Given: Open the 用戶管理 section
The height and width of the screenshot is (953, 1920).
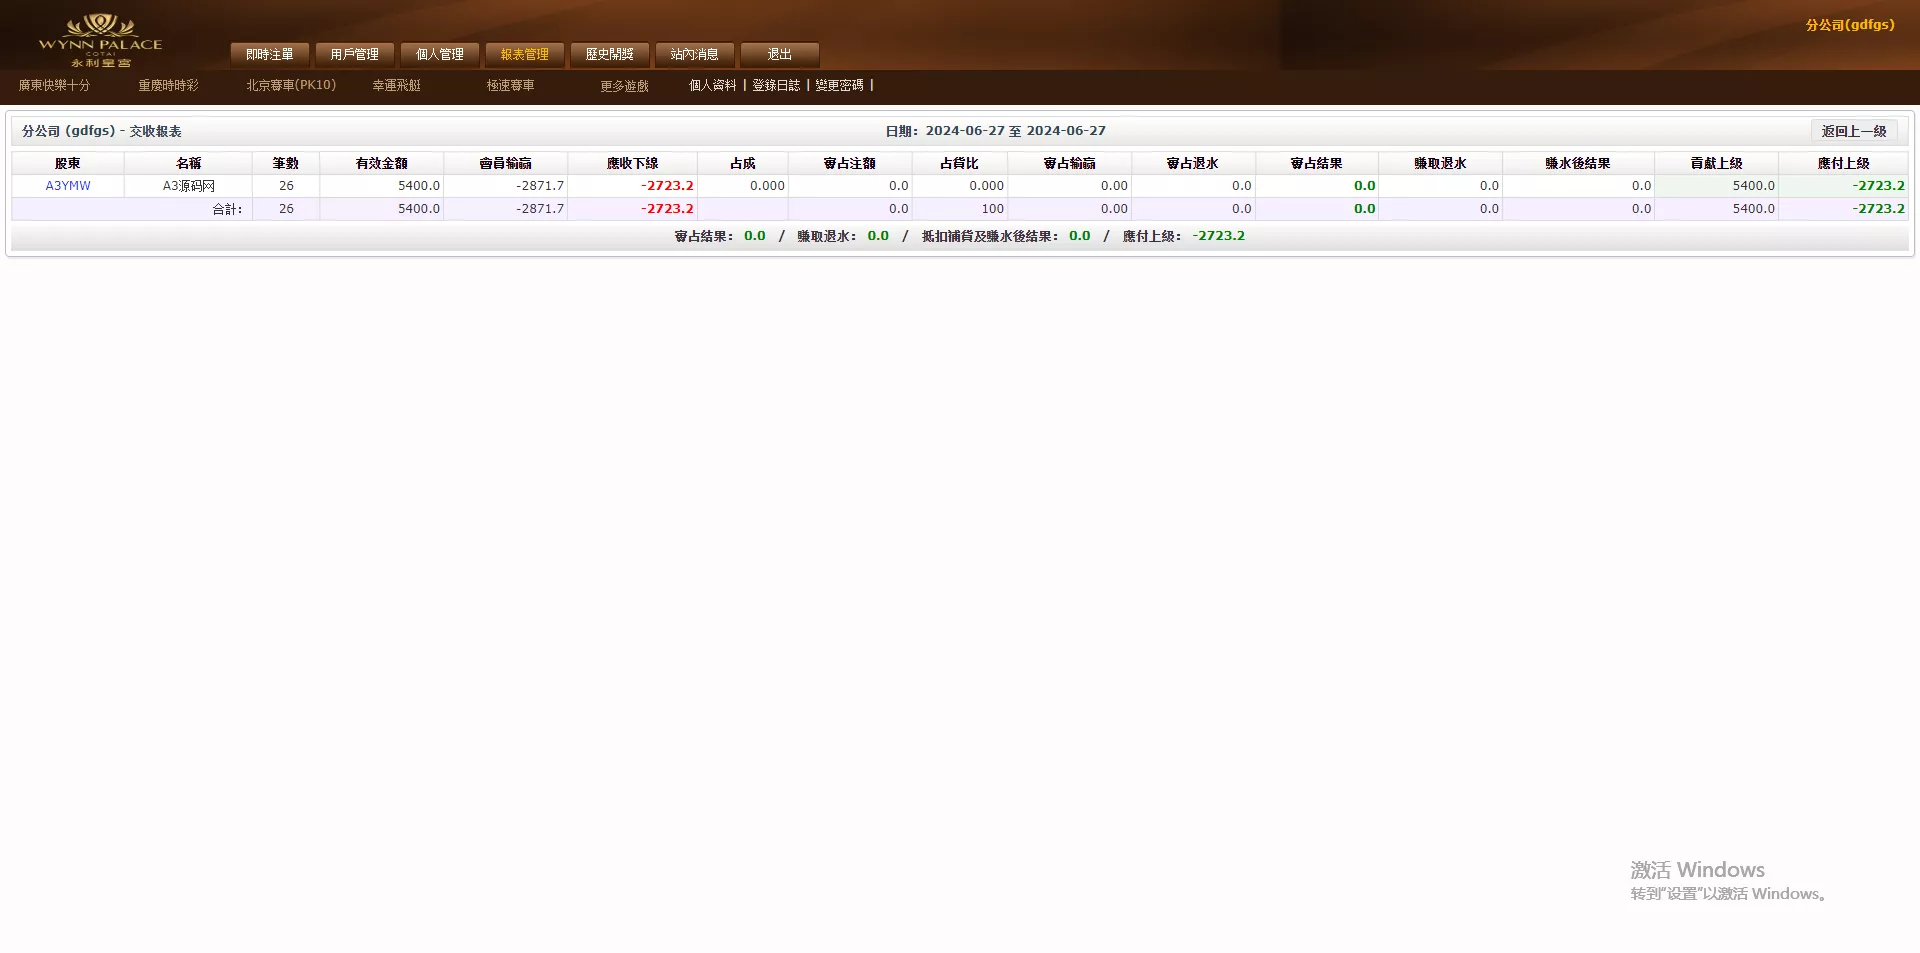Looking at the screenshot, I should click(x=354, y=54).
